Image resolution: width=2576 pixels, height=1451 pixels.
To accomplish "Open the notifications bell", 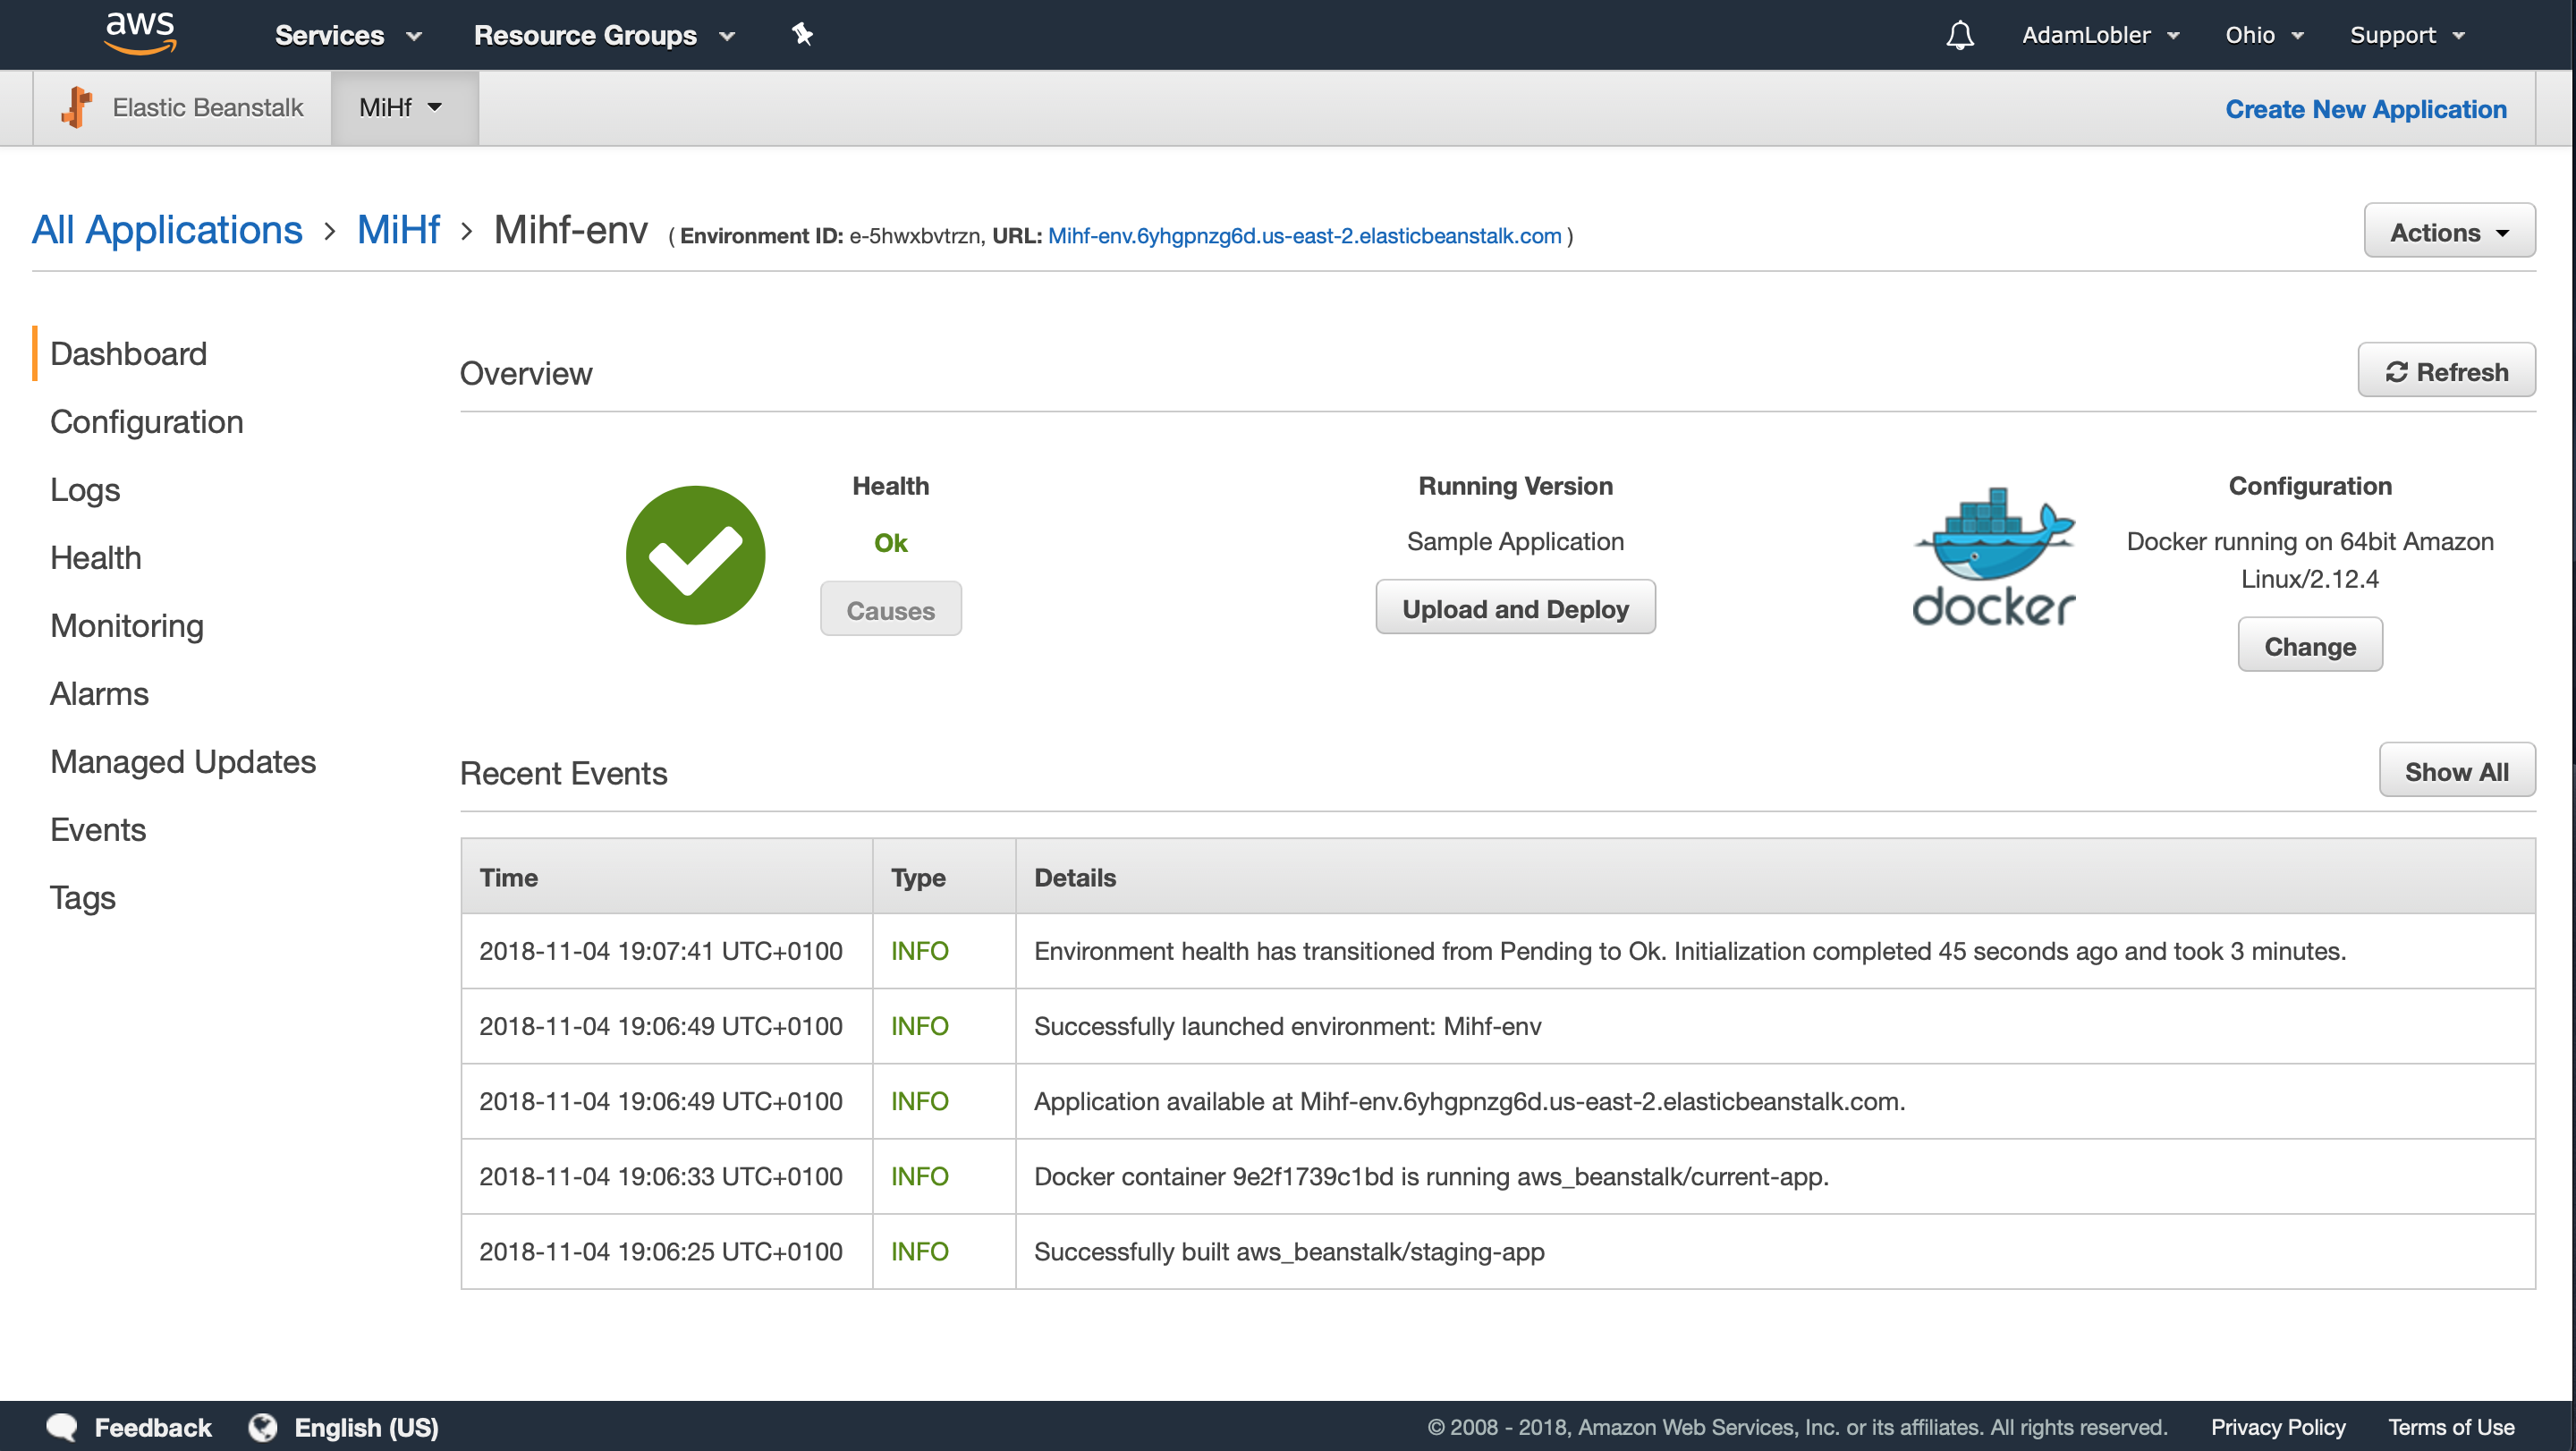I will coord(1959,35).
